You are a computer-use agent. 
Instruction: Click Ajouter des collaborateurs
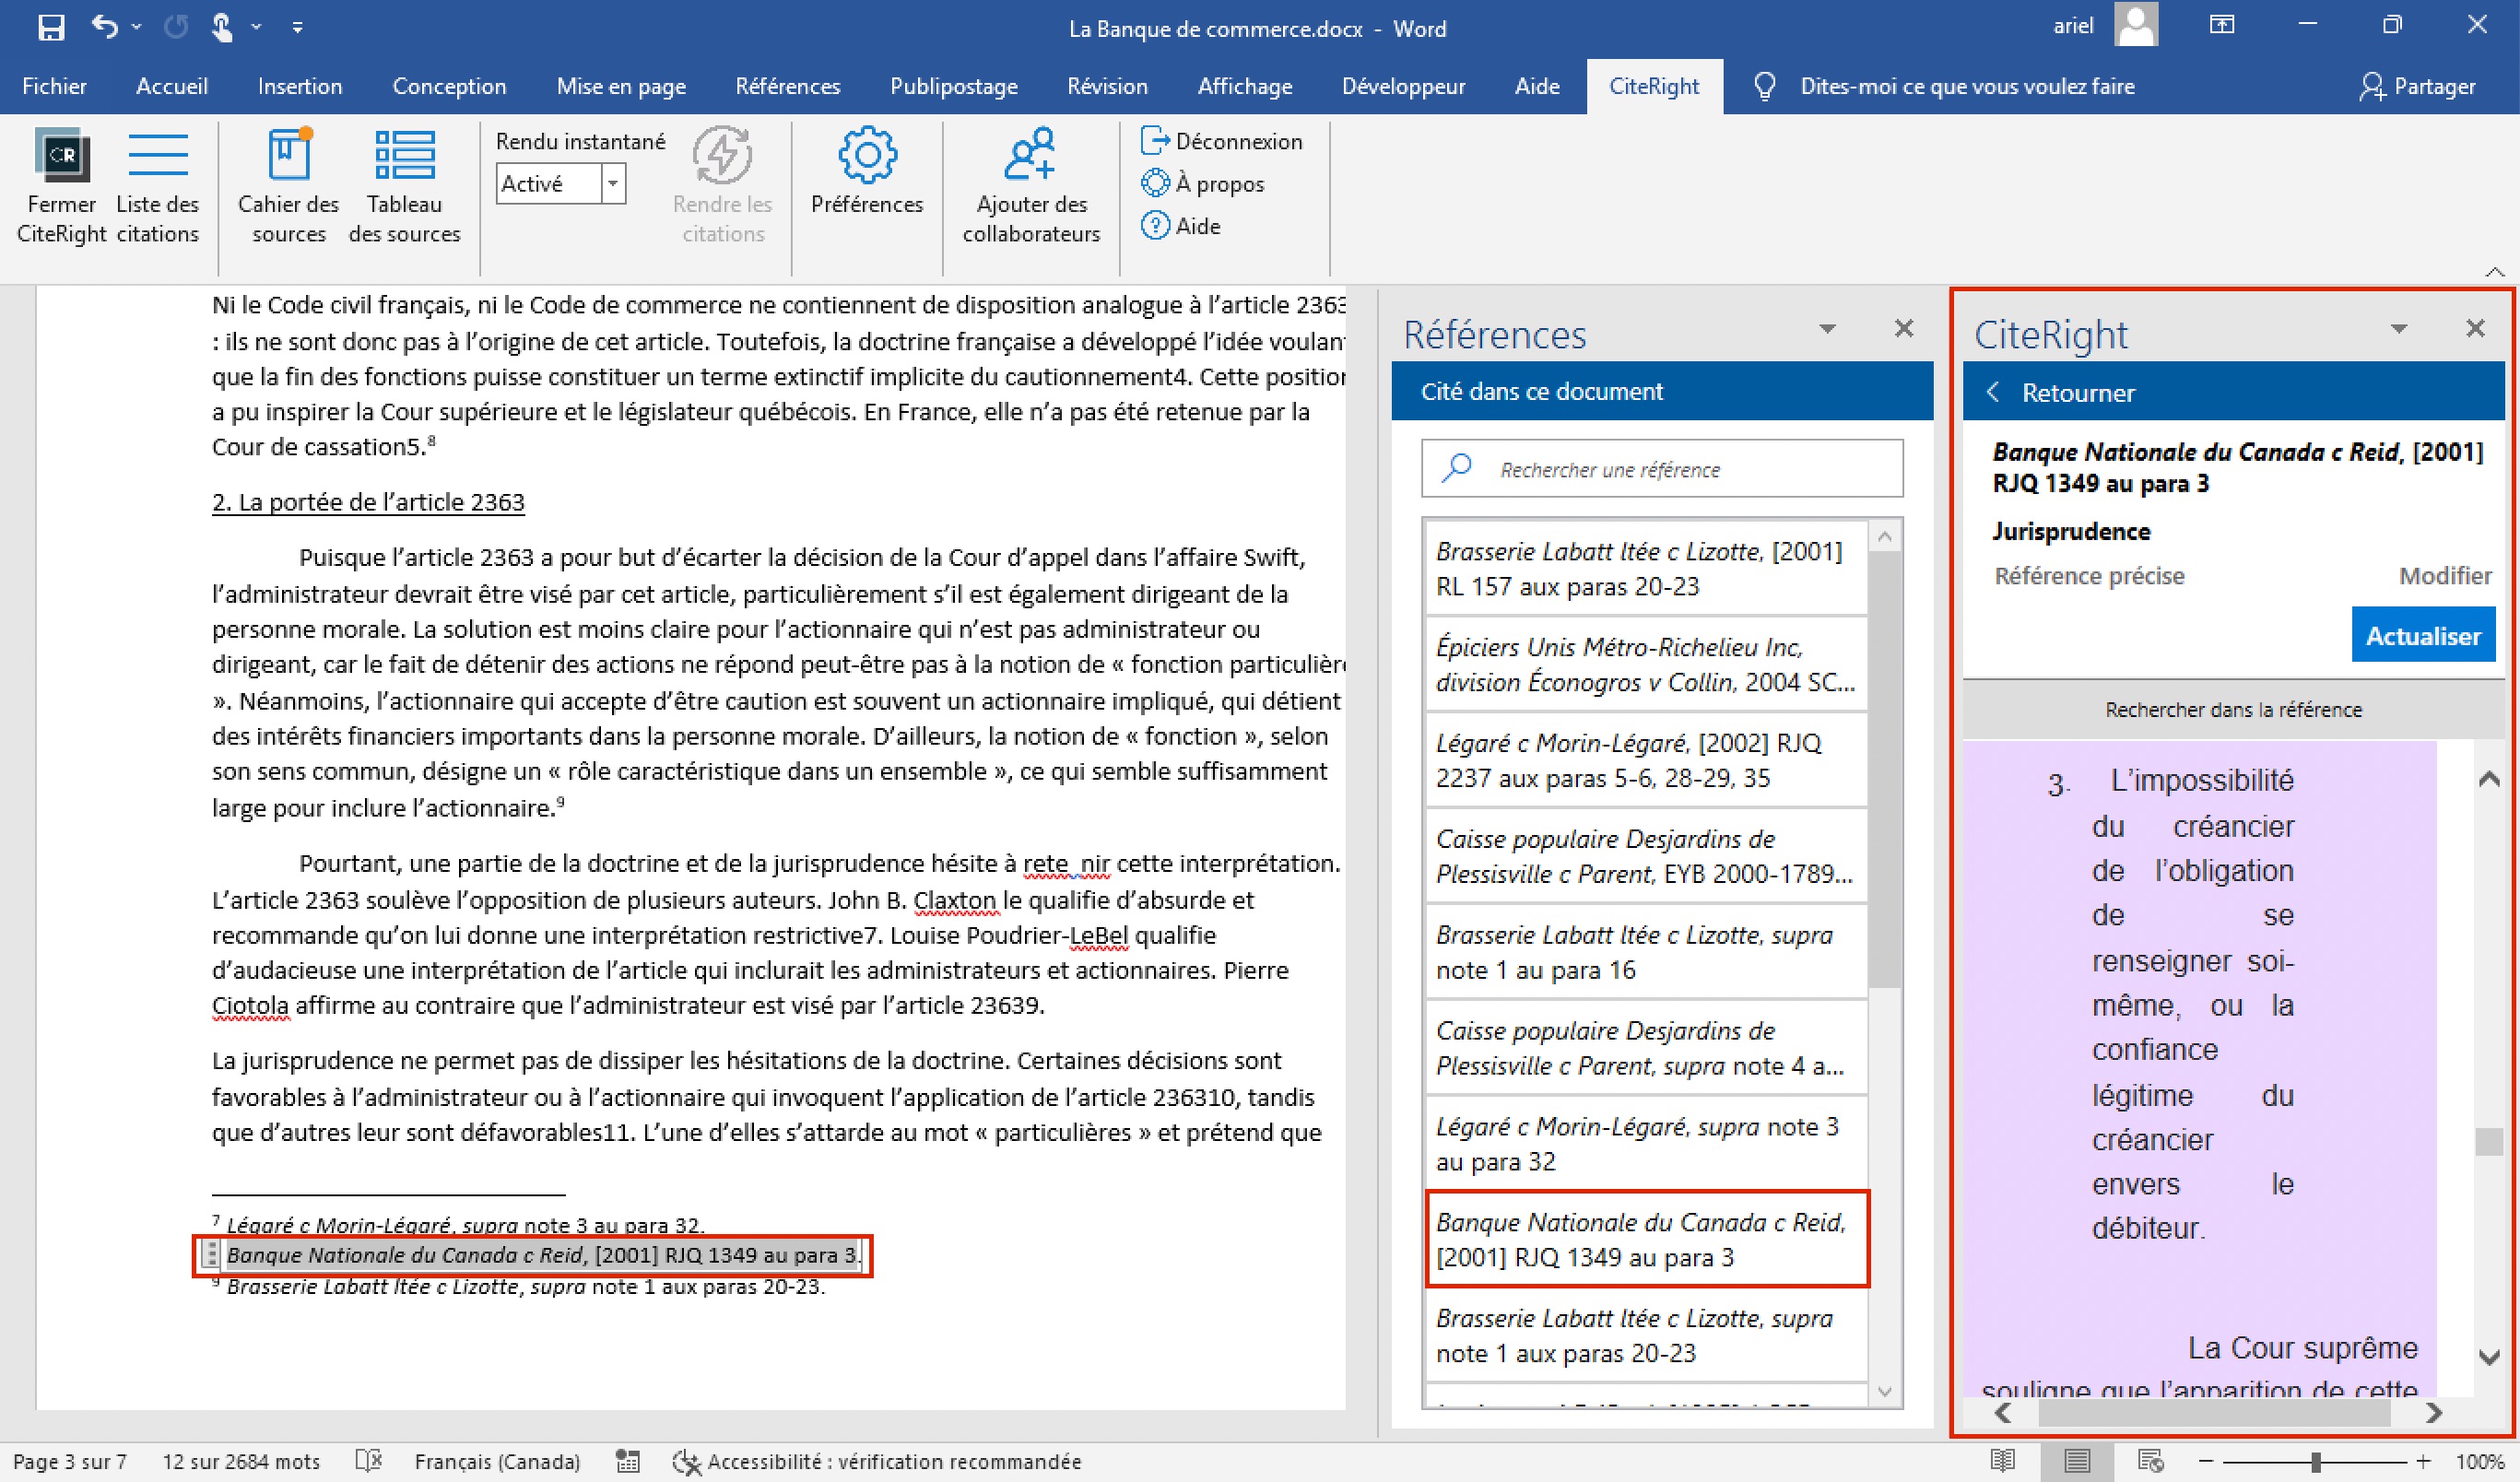click(1031, 186)
